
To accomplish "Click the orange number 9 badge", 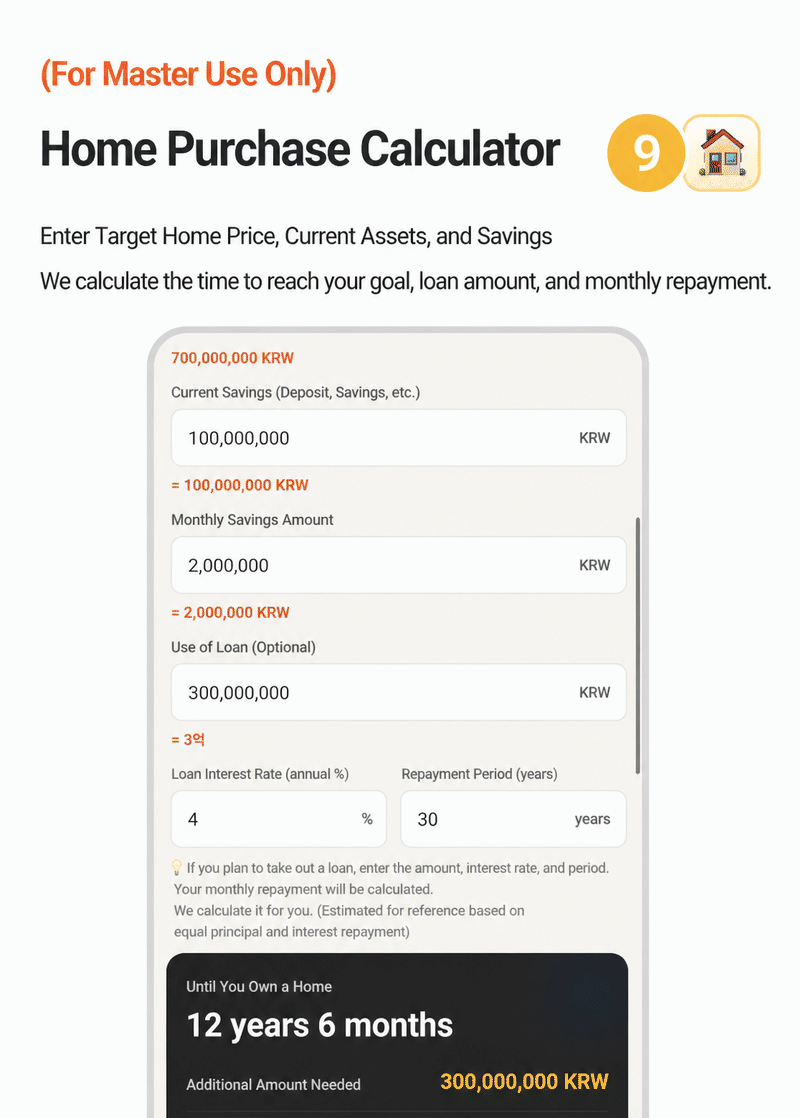I will tap(646, 153).
